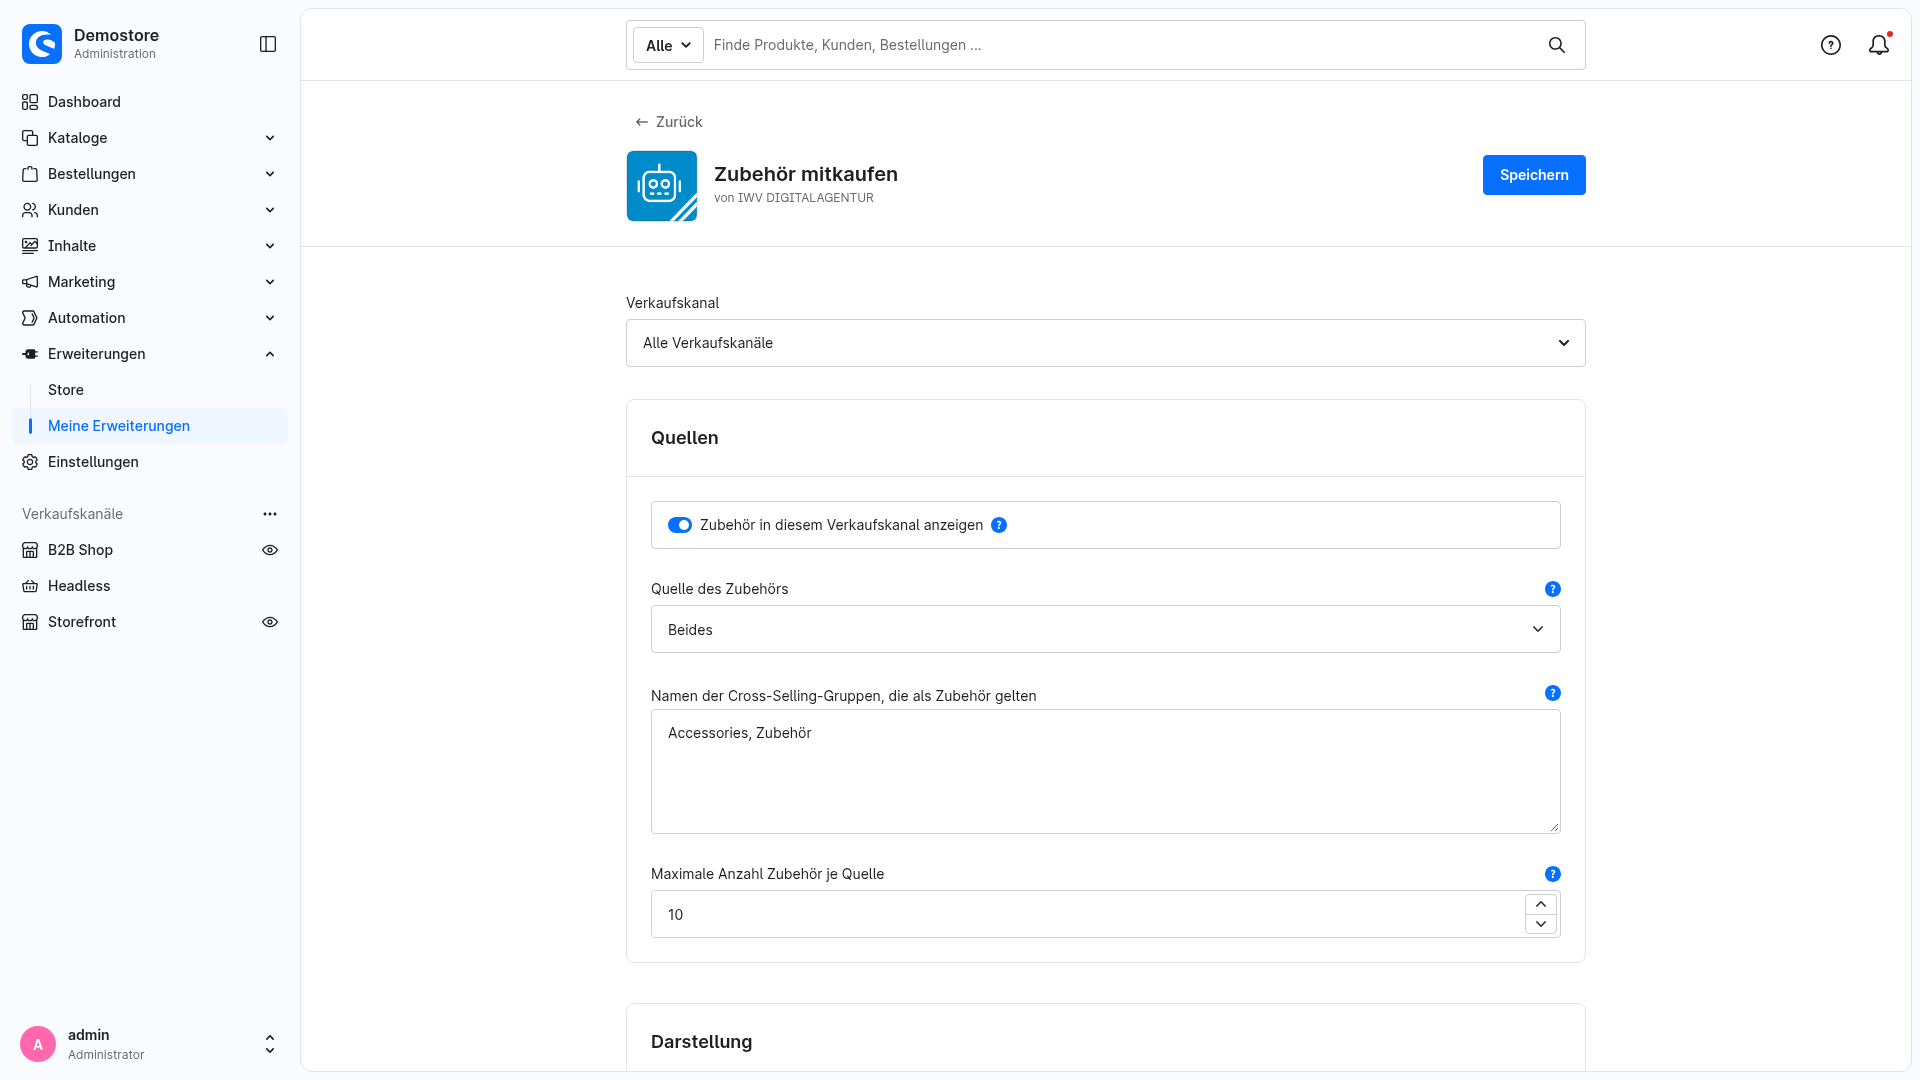Click help icon for Quelle des Zubehörs

[1553, 589]
